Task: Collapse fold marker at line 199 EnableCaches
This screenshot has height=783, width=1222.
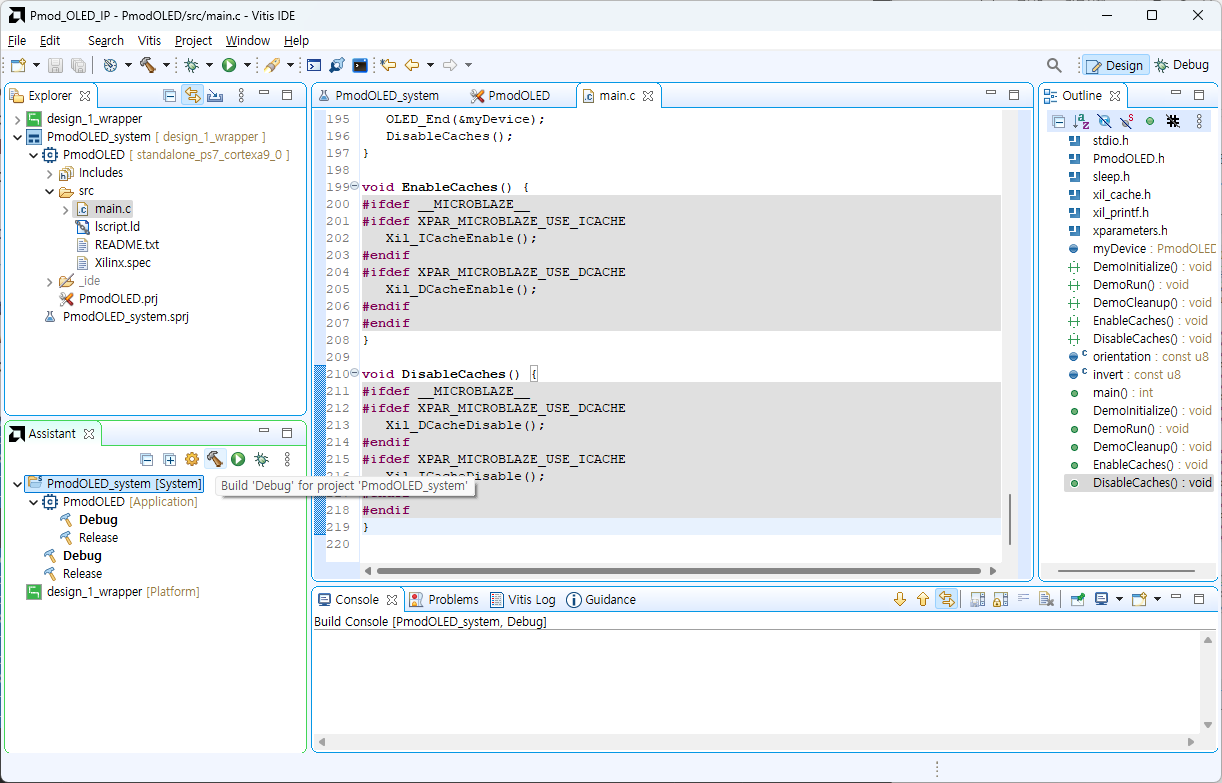Action: [x=354, y=187]
